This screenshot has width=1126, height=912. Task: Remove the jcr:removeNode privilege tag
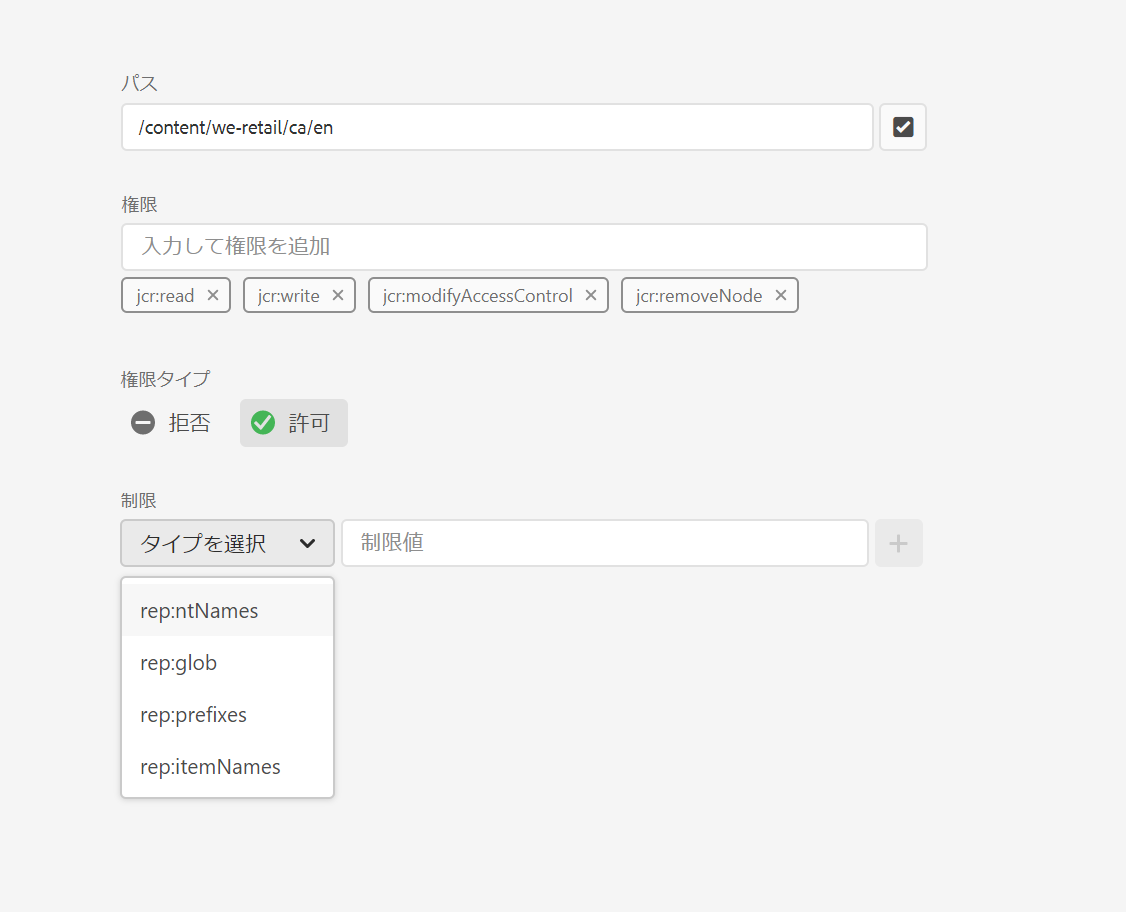point(781,295)
